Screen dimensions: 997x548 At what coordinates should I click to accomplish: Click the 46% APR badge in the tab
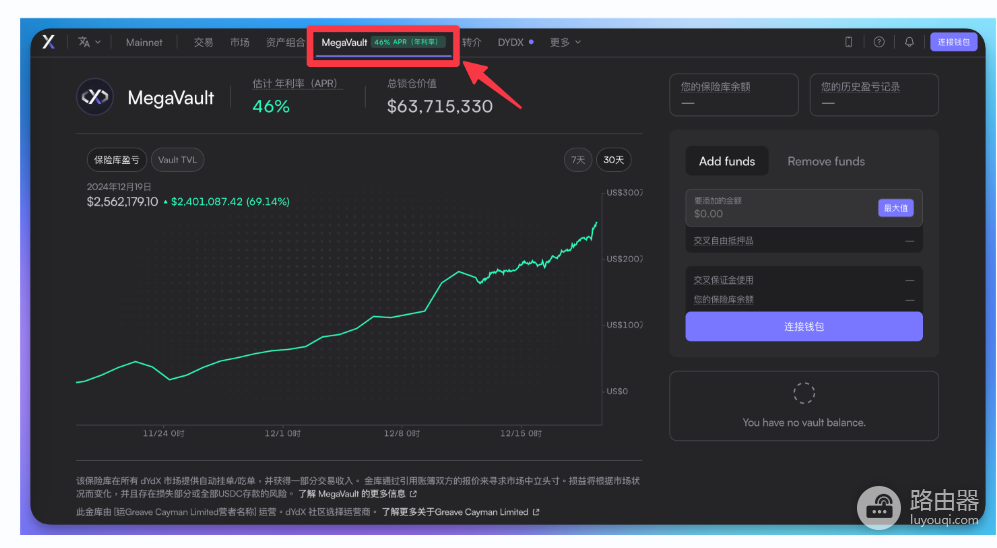coord(408,42)
